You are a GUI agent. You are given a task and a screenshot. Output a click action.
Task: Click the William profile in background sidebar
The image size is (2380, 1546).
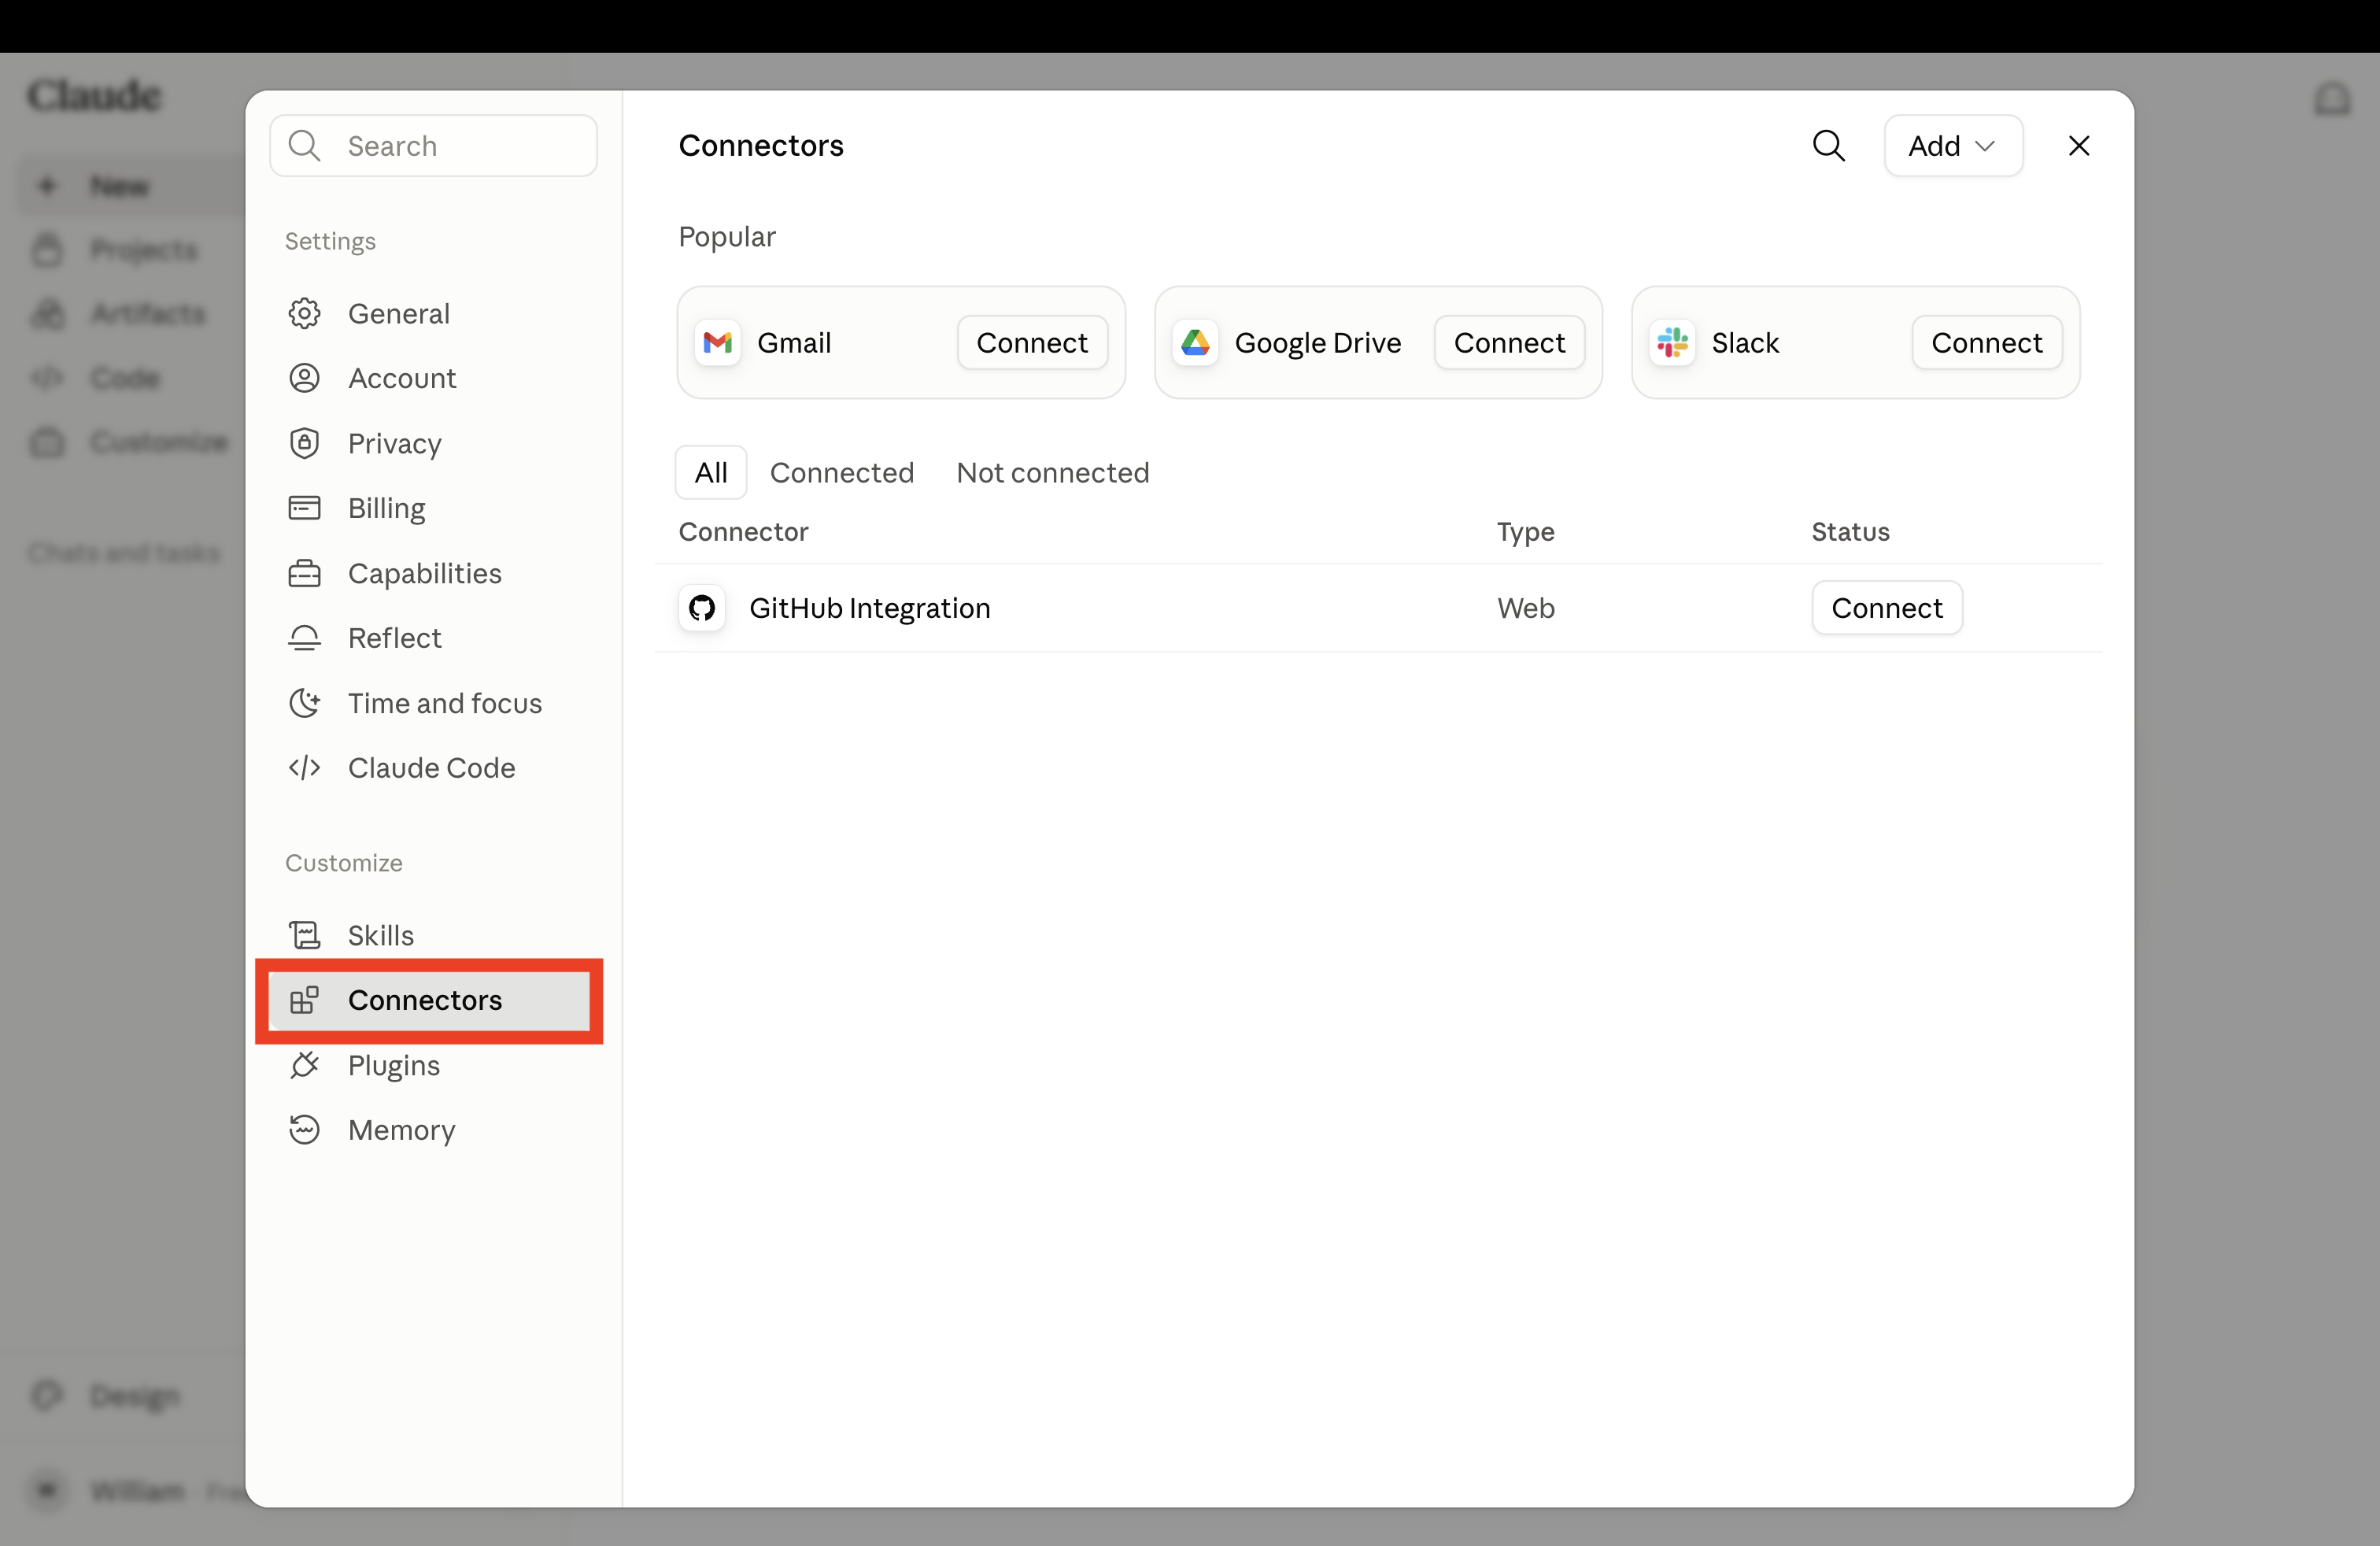pyautogui.click(x=130, y=1491)
